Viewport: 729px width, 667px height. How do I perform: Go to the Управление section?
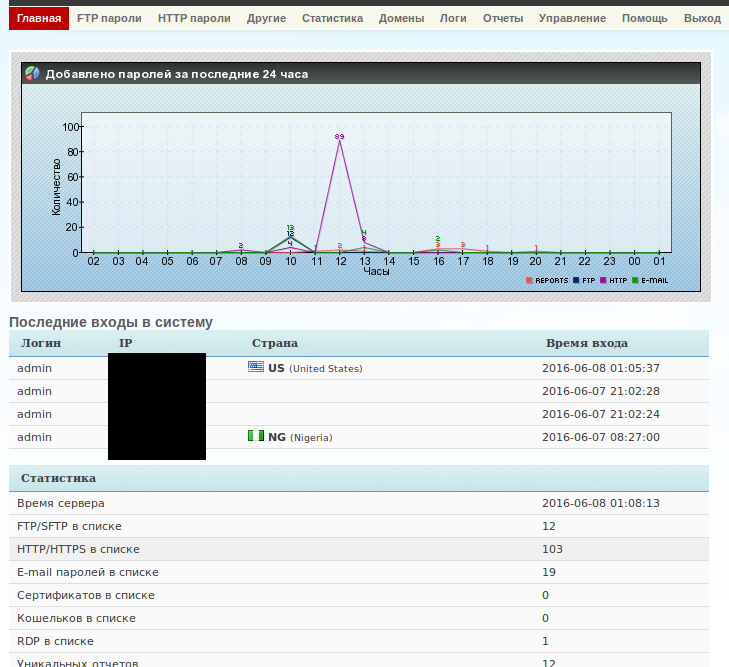coord(572,19)
